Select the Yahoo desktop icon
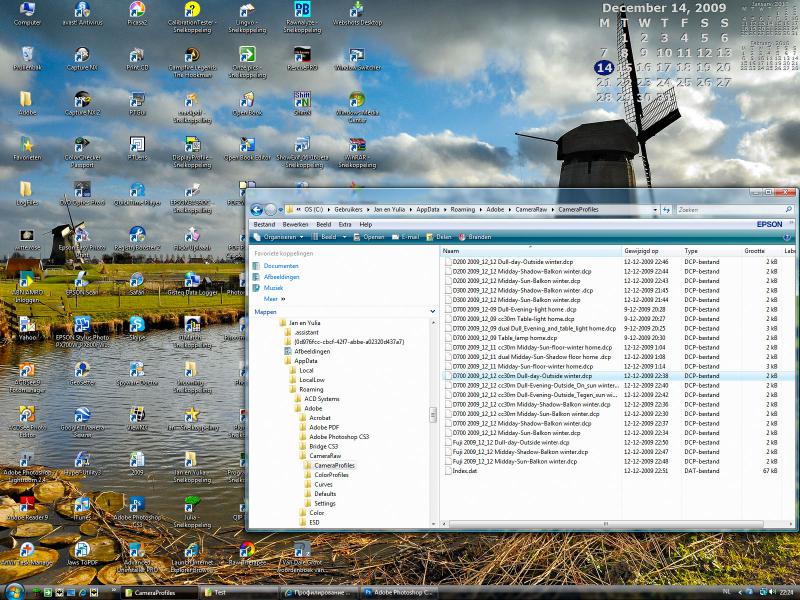This screenshot has width=800, height=600. [x=27, y=328]
